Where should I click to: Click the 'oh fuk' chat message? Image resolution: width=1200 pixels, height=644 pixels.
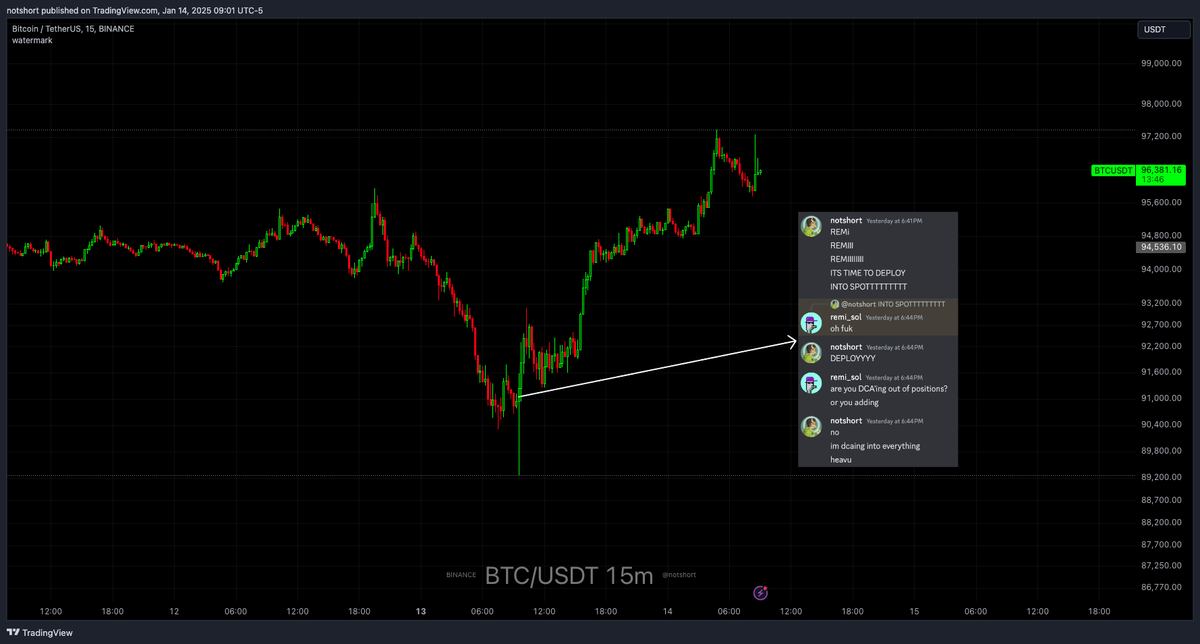pos(841,329)
